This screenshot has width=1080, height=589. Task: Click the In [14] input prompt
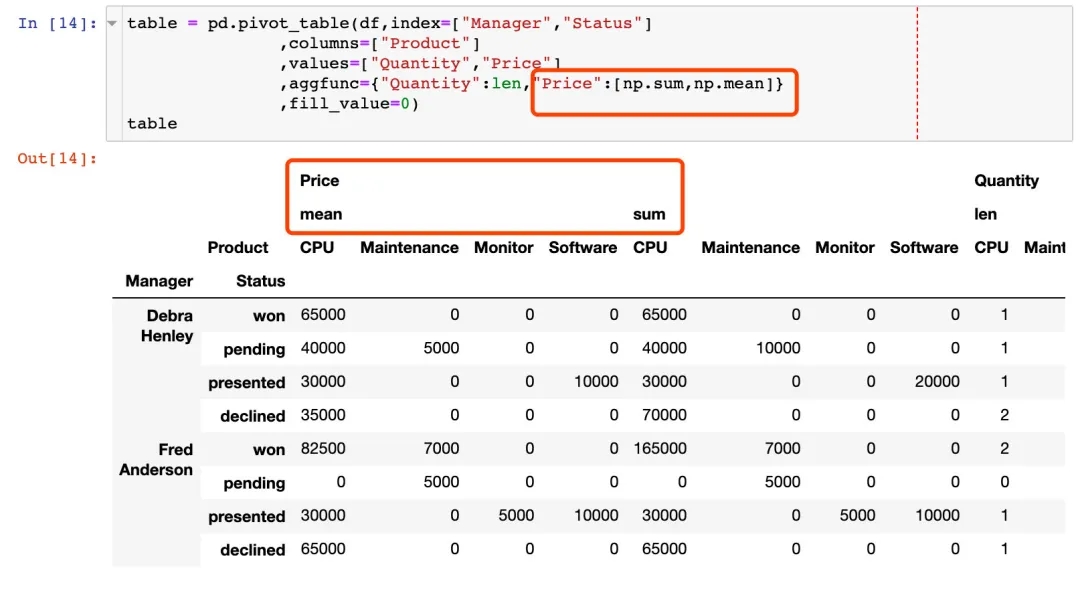tap(56, 23)
